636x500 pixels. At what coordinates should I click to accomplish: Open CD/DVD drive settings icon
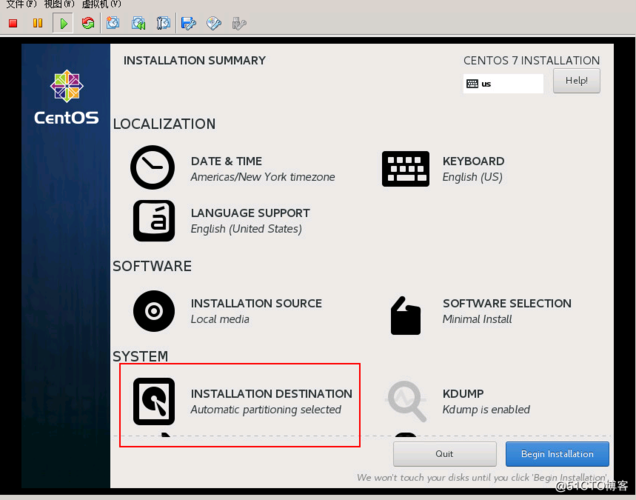214,23
